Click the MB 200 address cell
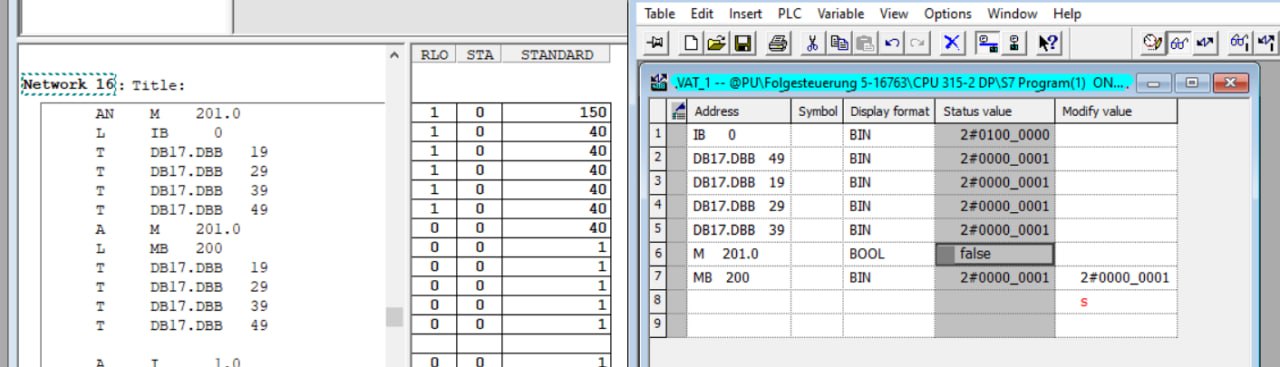The height and width of the screenshot is (367, 1280). 739,278
